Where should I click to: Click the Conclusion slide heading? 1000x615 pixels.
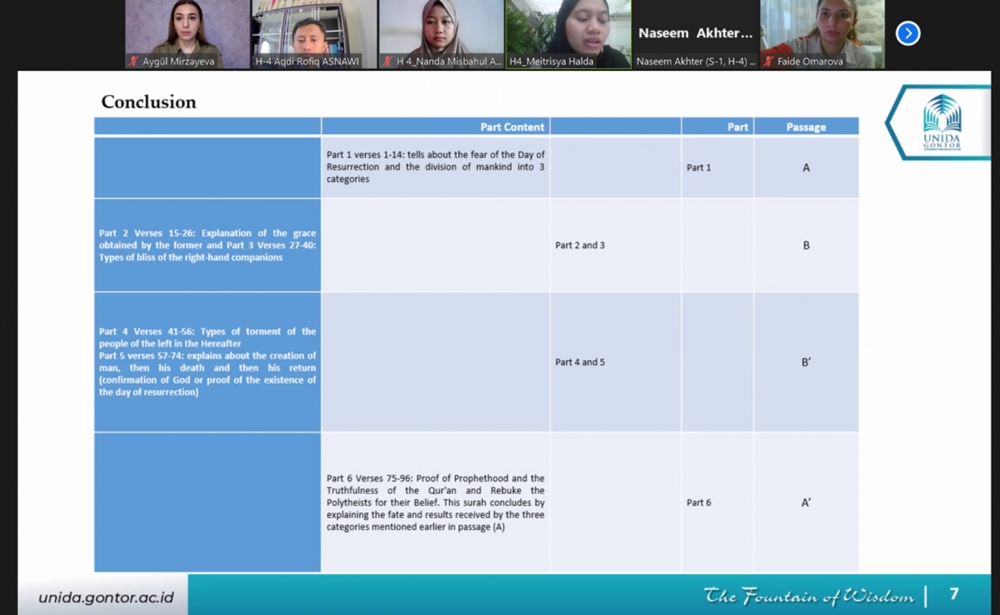click(x=148, y=102)
